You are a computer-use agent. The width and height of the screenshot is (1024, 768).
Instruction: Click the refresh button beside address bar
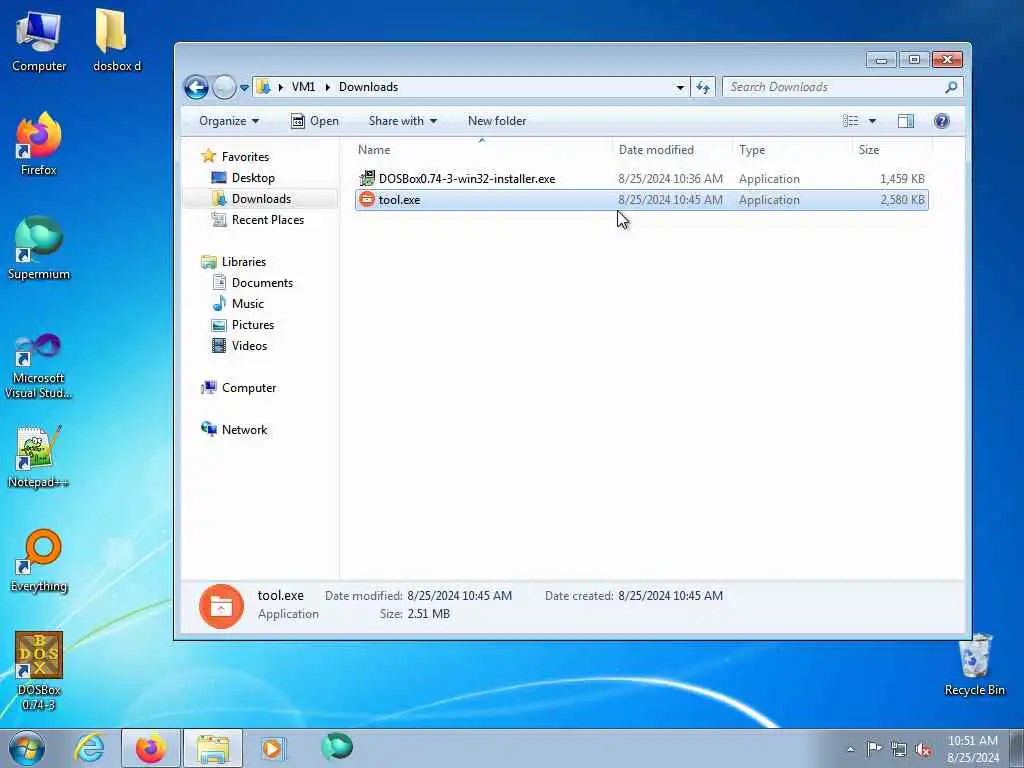(703, 87)
